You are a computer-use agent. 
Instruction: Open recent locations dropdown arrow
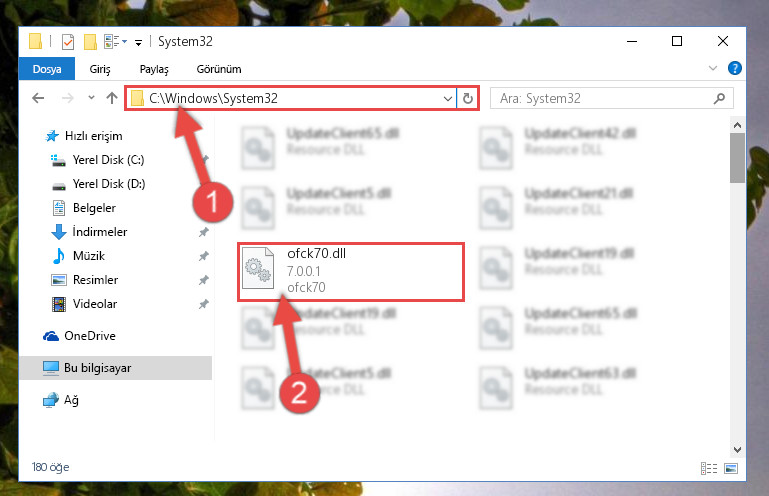pos(91,98)
